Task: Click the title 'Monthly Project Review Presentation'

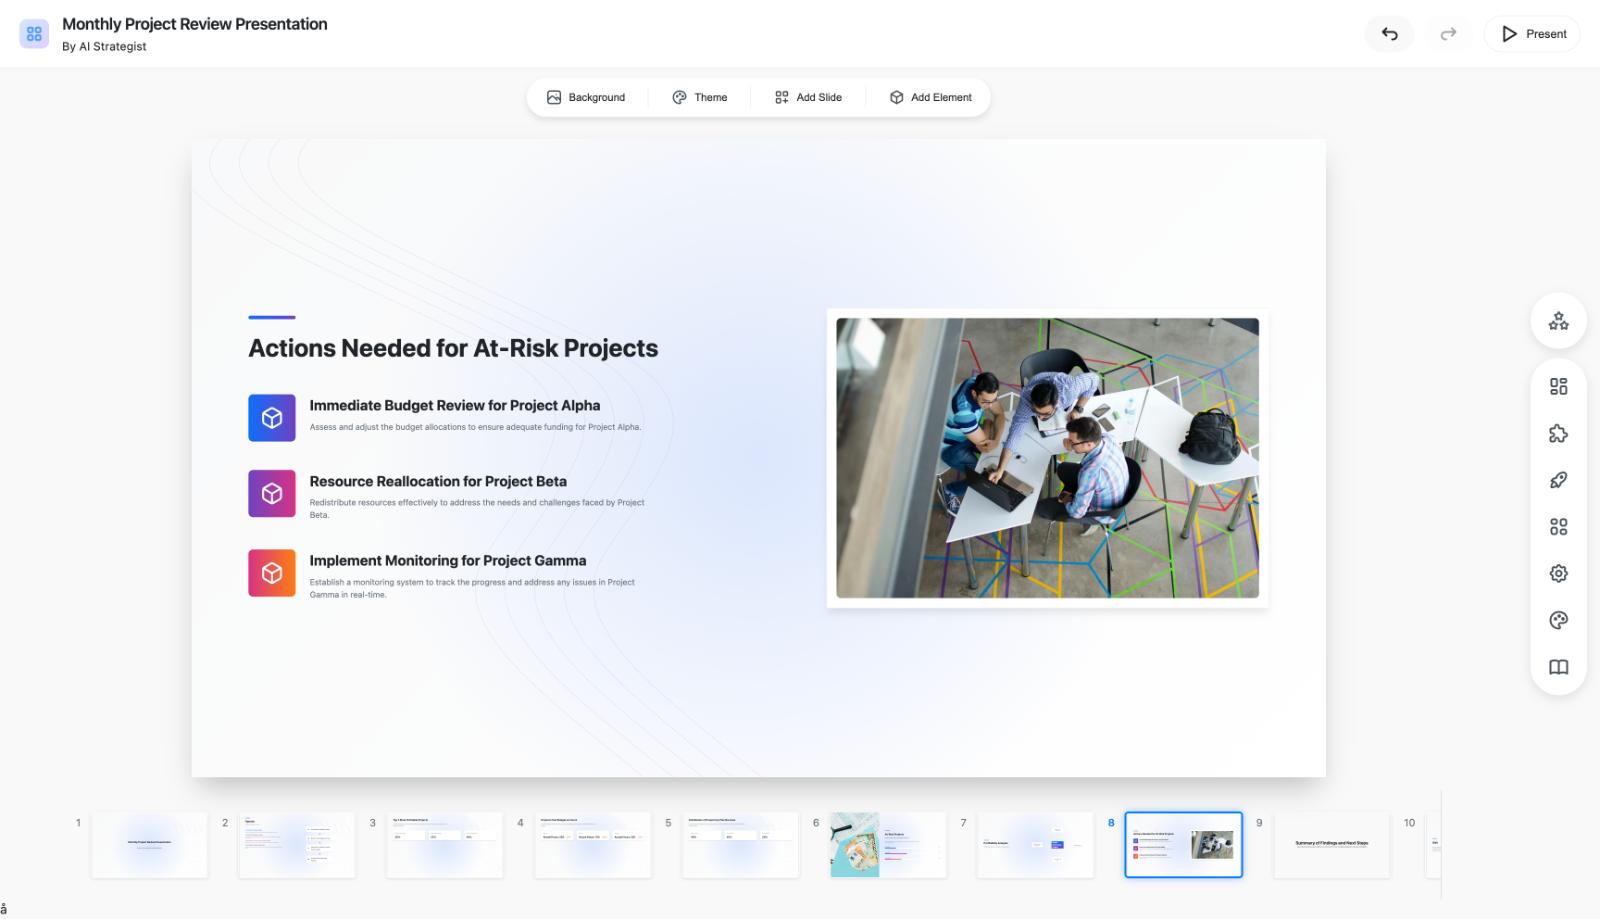Action: (x=195, y=23)
